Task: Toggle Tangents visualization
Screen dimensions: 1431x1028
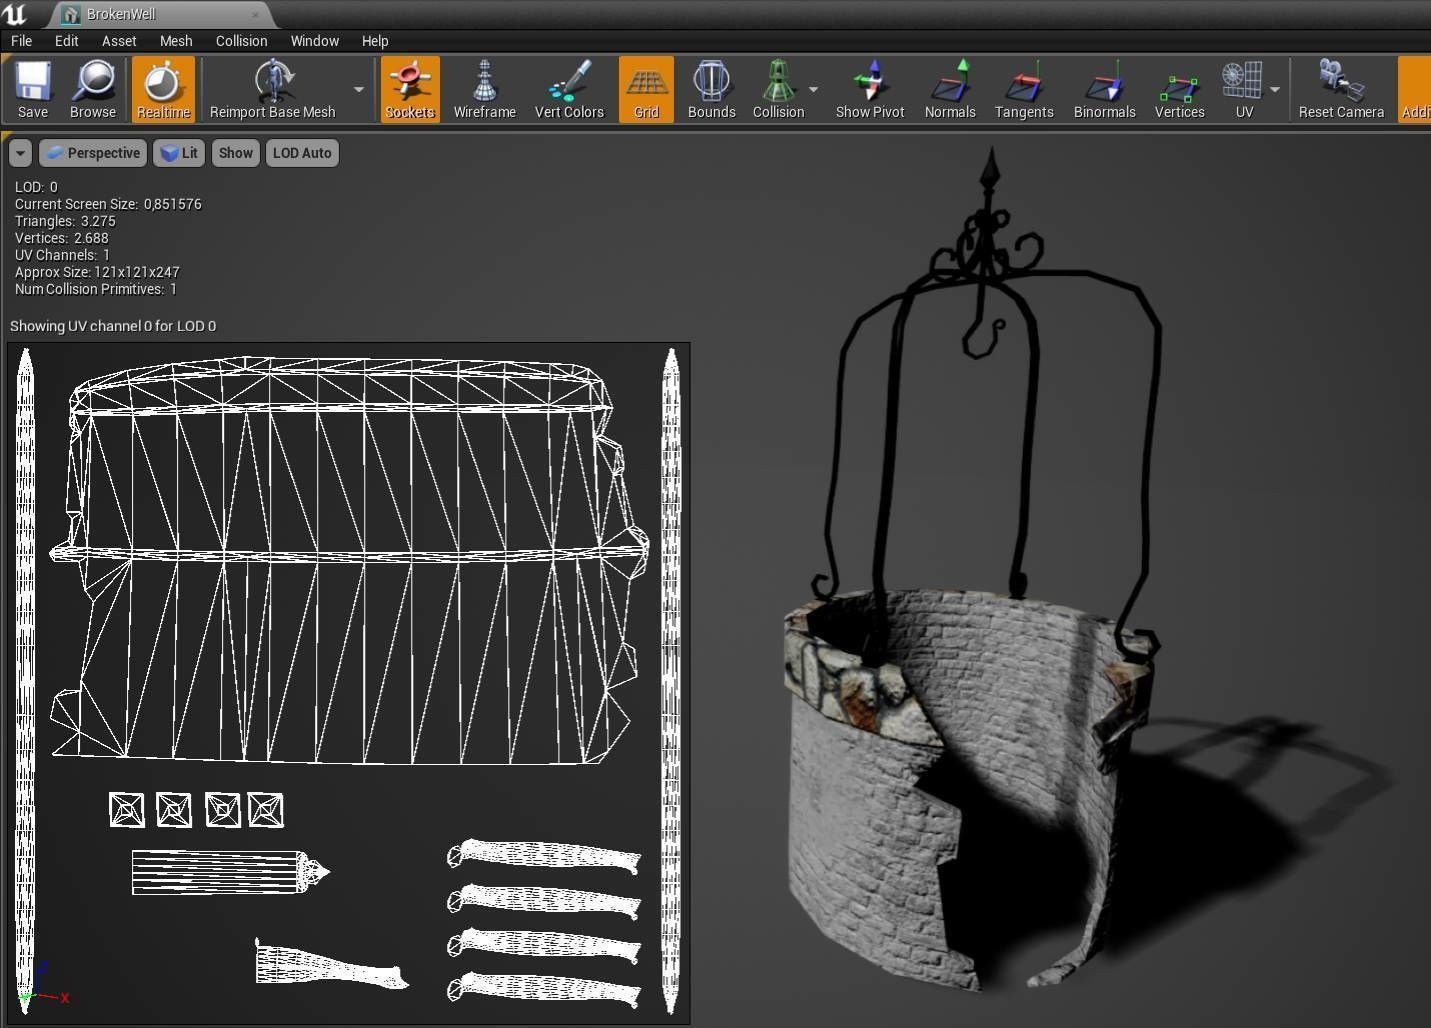Action: click(x=1024, y=89)
